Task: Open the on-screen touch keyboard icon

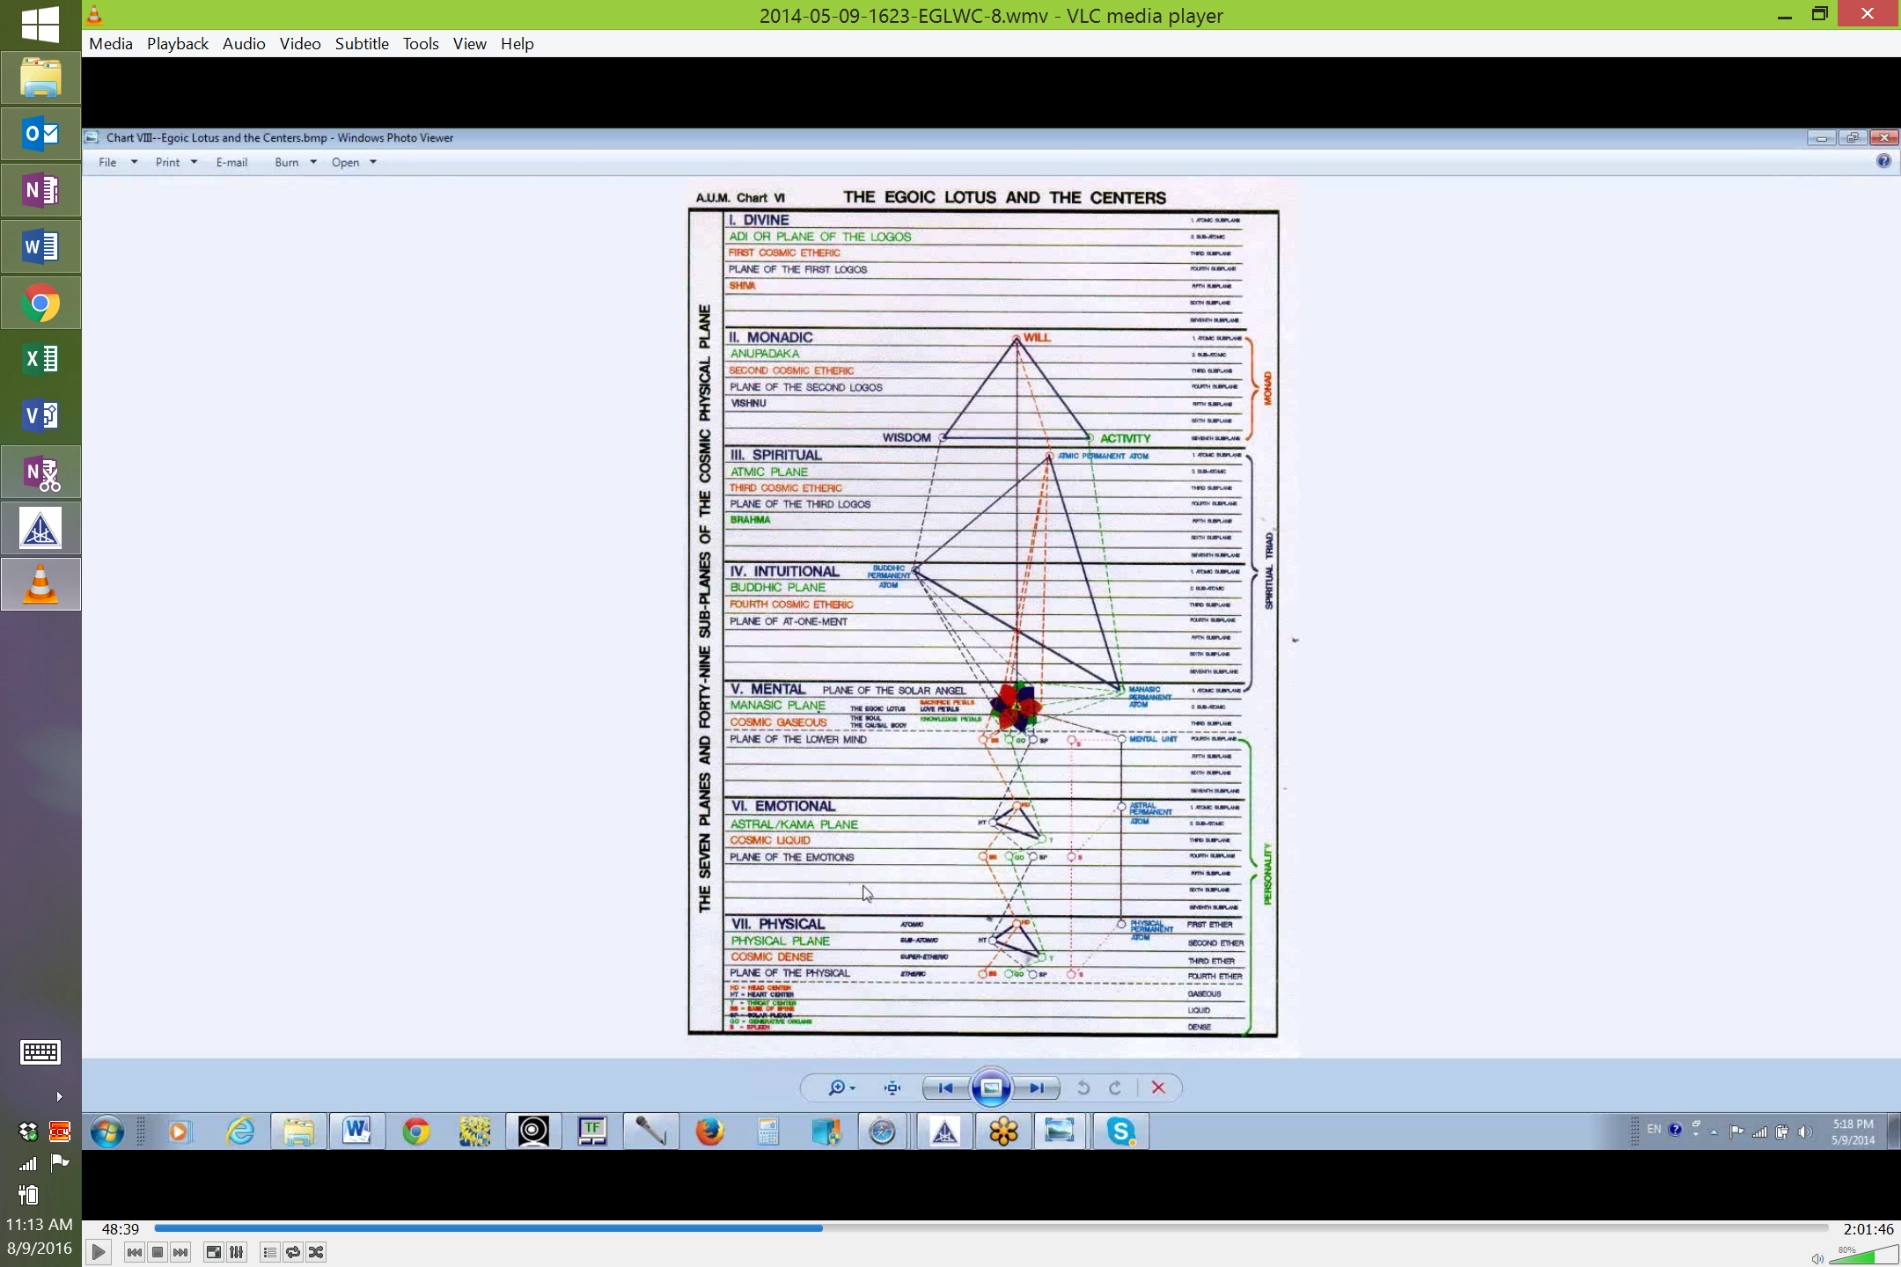Action: tap(40, 1051)
